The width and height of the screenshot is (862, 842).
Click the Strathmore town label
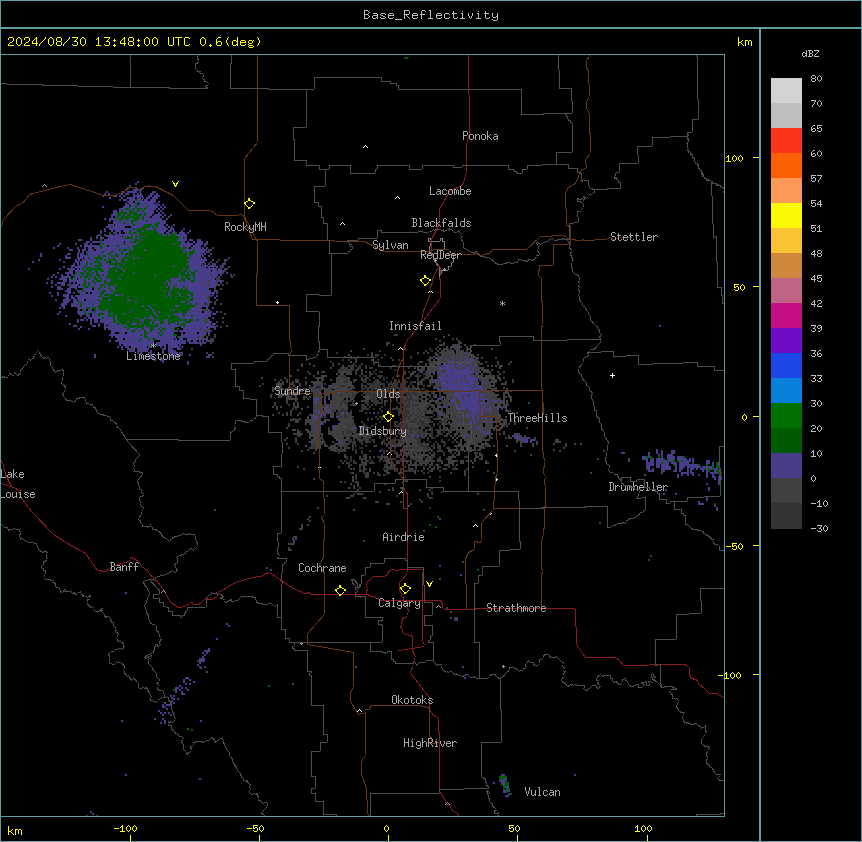click(516, 608)
